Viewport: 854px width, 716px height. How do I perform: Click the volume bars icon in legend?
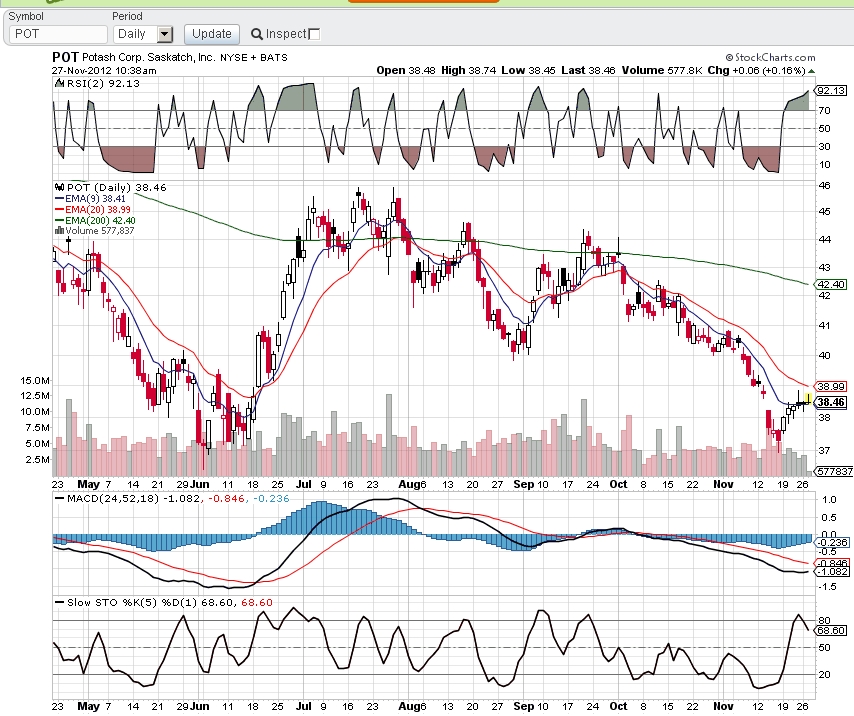click(x=59, y=231)
